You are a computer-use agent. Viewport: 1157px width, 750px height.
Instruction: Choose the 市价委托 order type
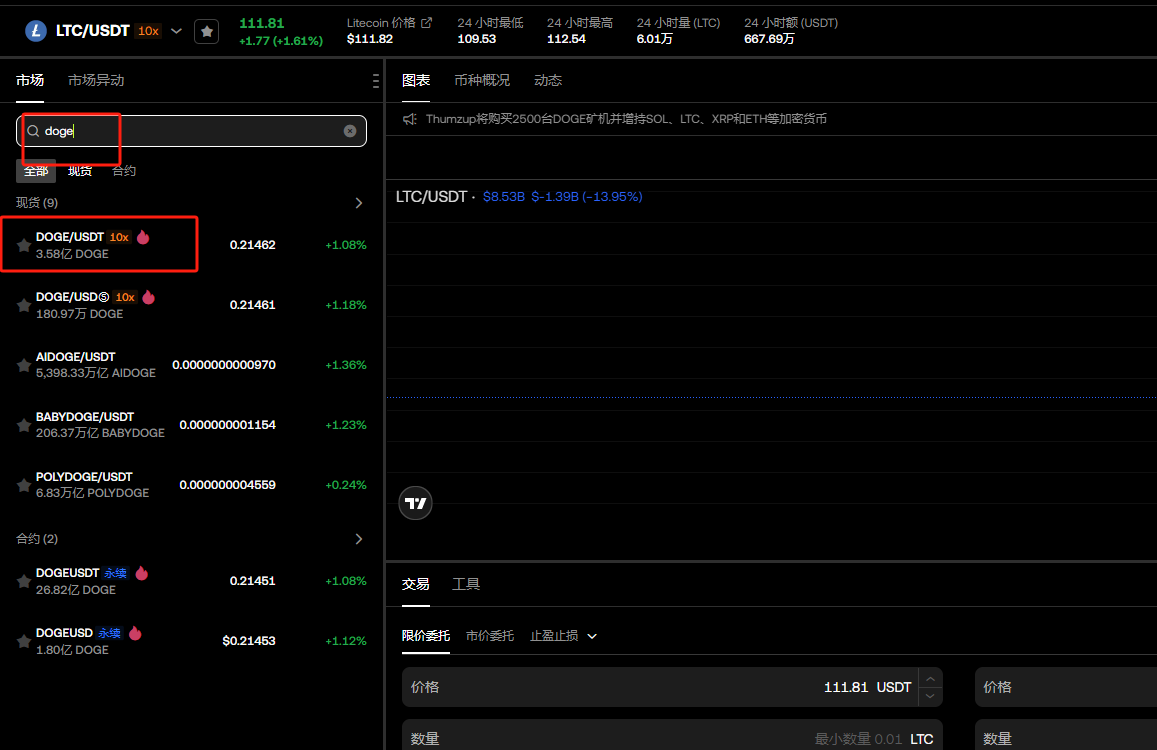click(490, 636)
